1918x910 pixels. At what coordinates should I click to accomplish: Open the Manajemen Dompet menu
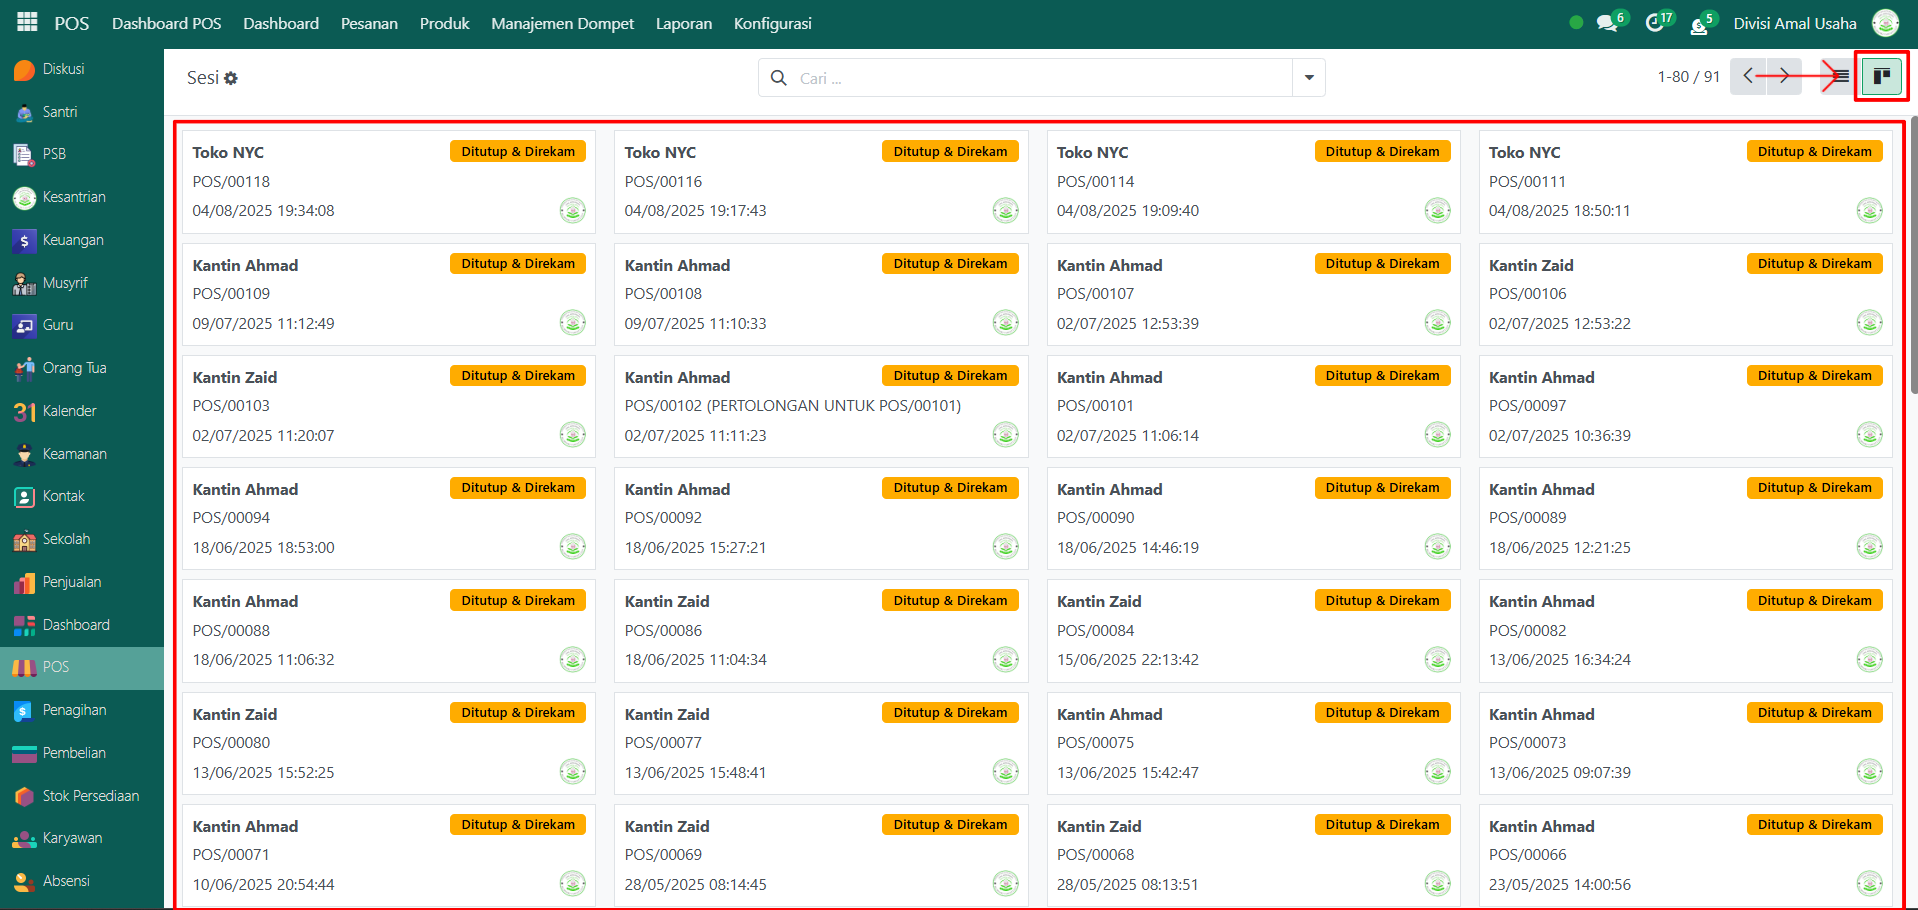coord(562,23)
